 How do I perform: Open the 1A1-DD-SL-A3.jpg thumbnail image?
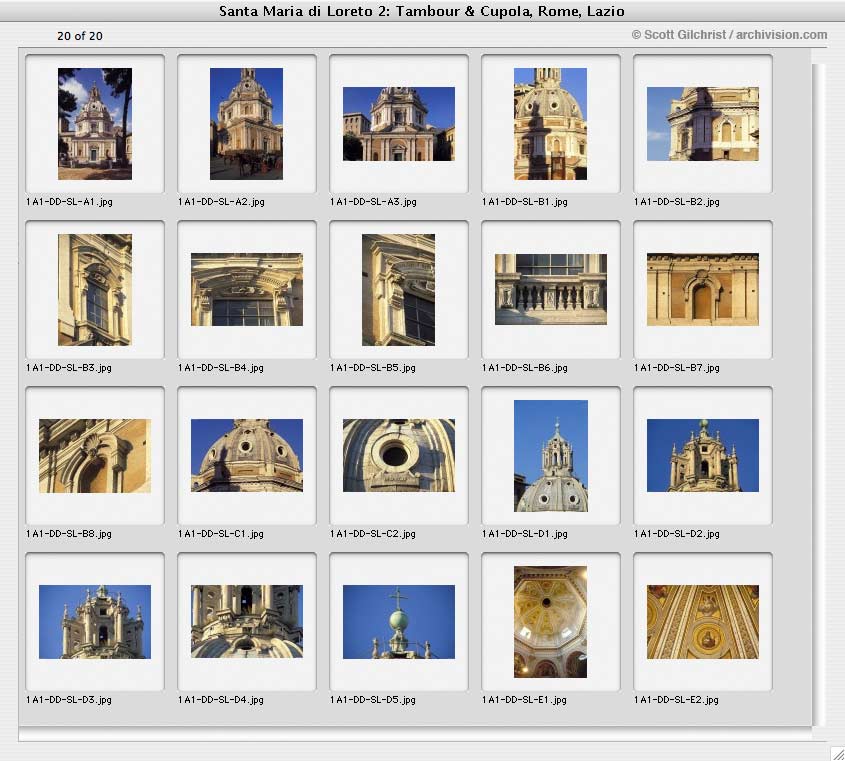pos(399,124)
